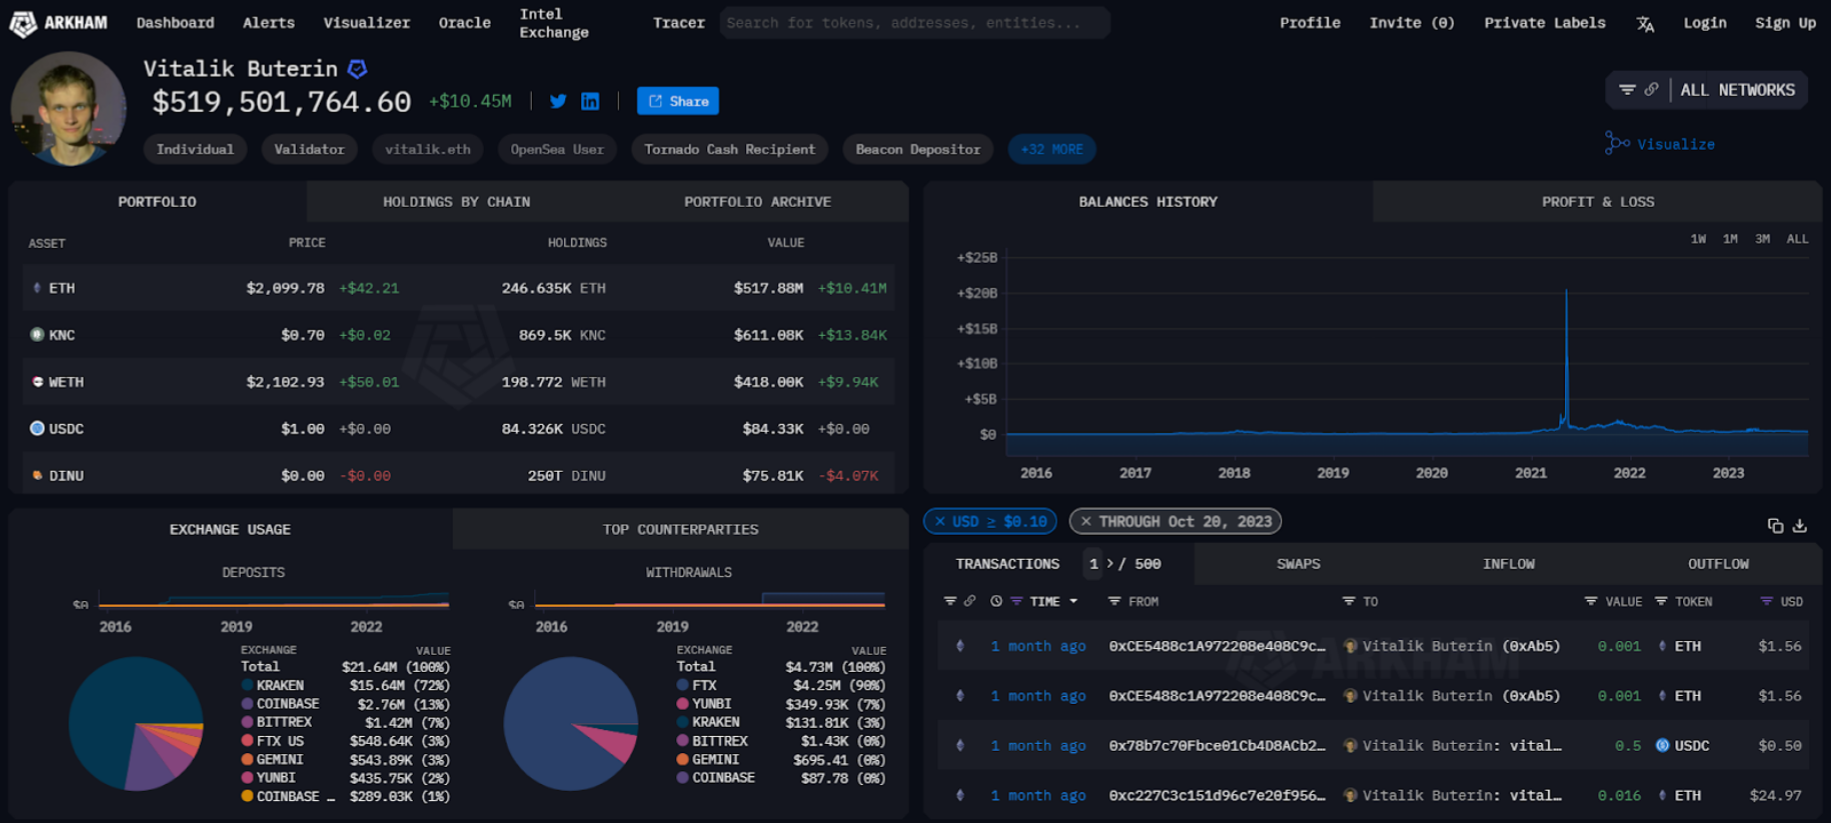Click the Visualize graph icon
The height and width of the screenshot is (823, 1831).
pos(1616,144)
